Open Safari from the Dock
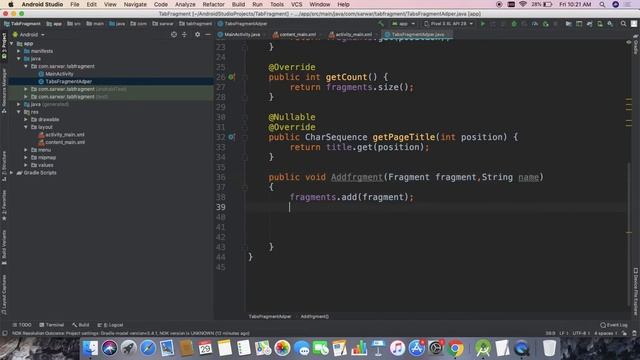 click(148, 348)
